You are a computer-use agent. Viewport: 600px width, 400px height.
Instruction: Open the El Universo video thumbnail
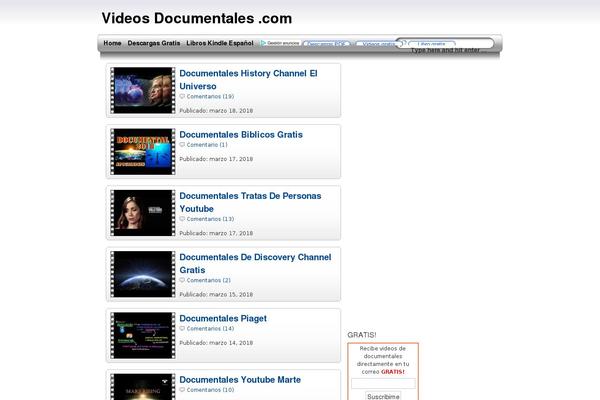click(143, 90)
